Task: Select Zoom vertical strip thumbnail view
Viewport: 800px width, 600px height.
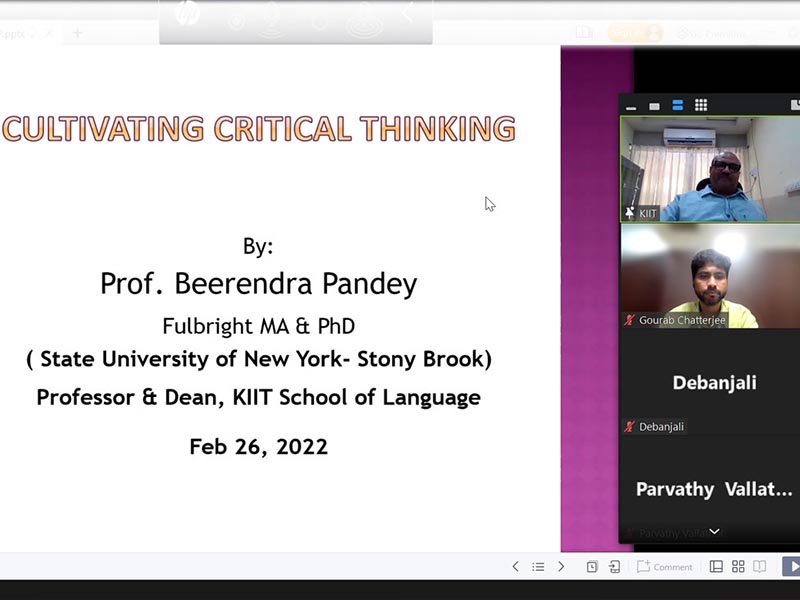Action: pyautogui.click(x=677, y=105)
